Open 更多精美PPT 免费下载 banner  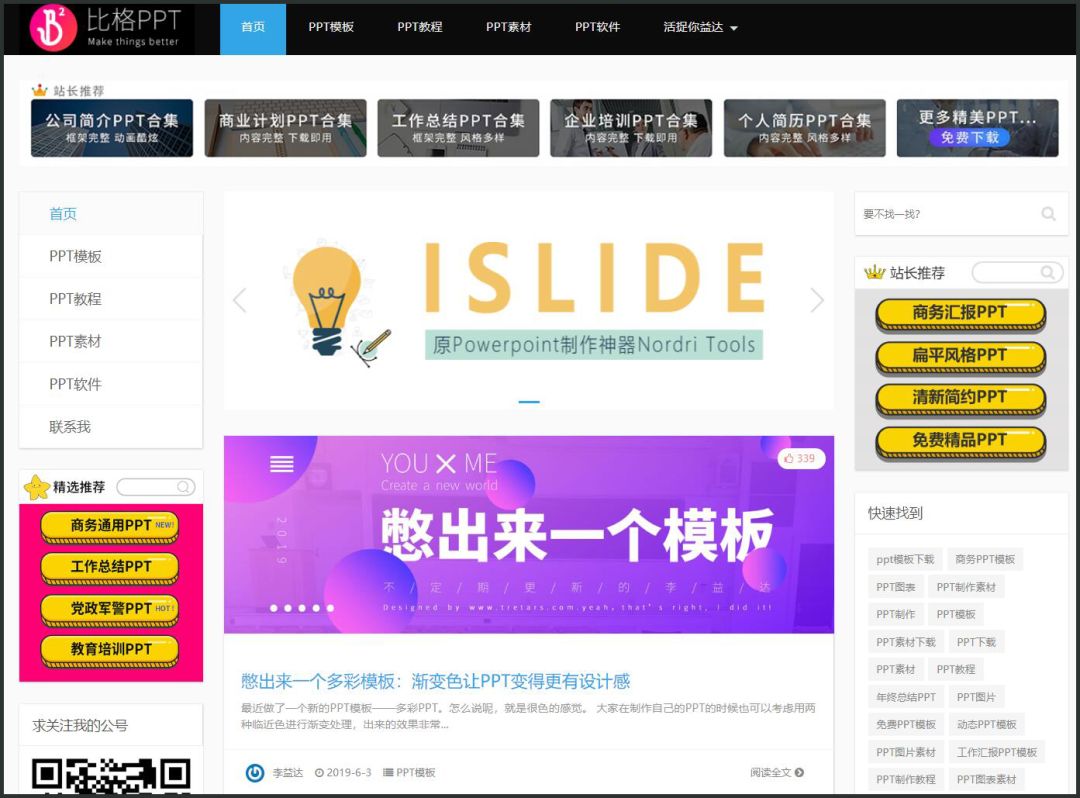[x=977, y=128]
